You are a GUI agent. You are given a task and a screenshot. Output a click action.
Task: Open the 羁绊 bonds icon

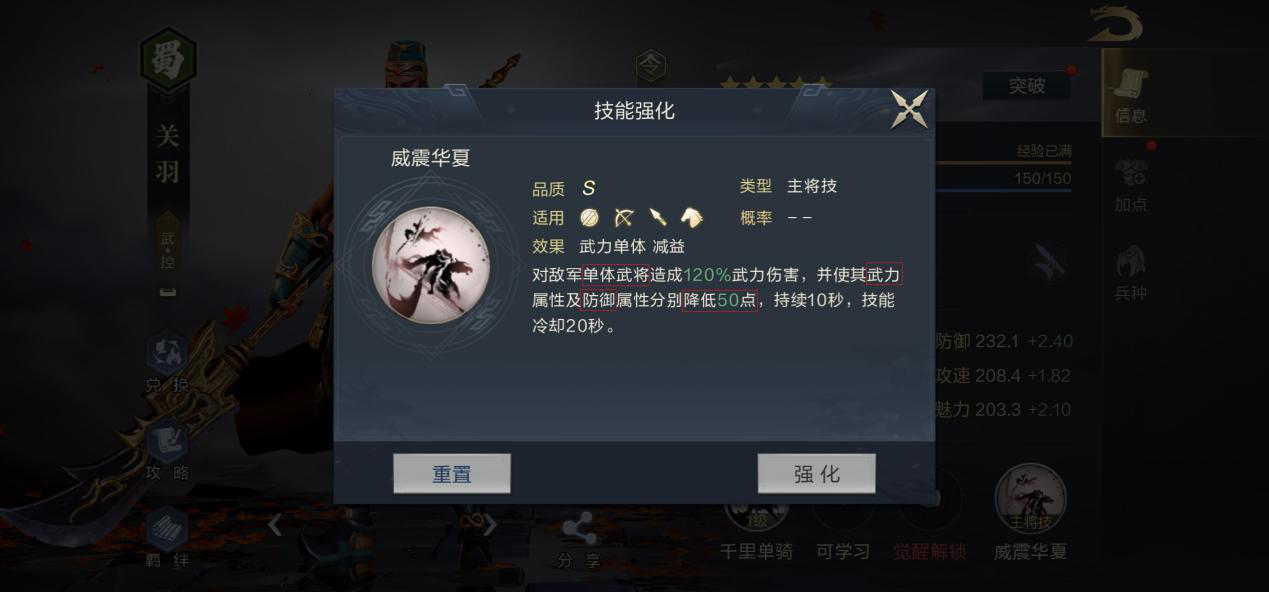[167, 539]
